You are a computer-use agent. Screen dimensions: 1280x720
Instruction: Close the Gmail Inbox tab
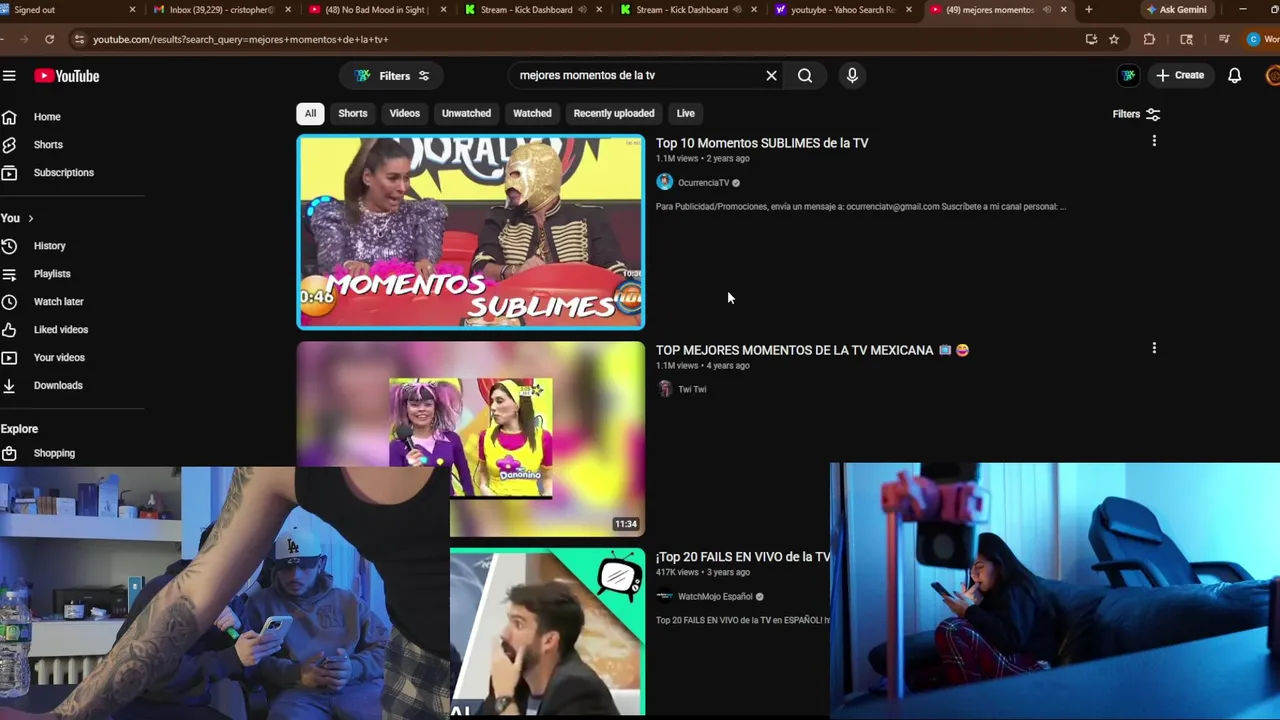pos(289,10)
